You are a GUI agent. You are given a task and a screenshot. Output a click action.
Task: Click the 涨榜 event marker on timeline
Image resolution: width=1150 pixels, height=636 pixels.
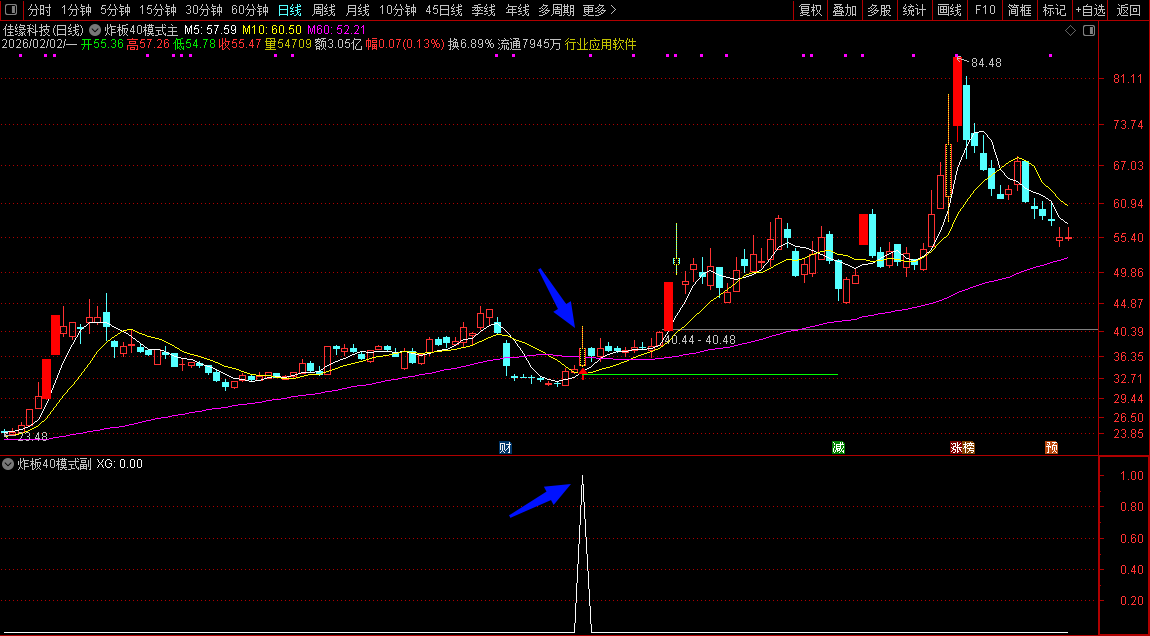coord(963,447)
